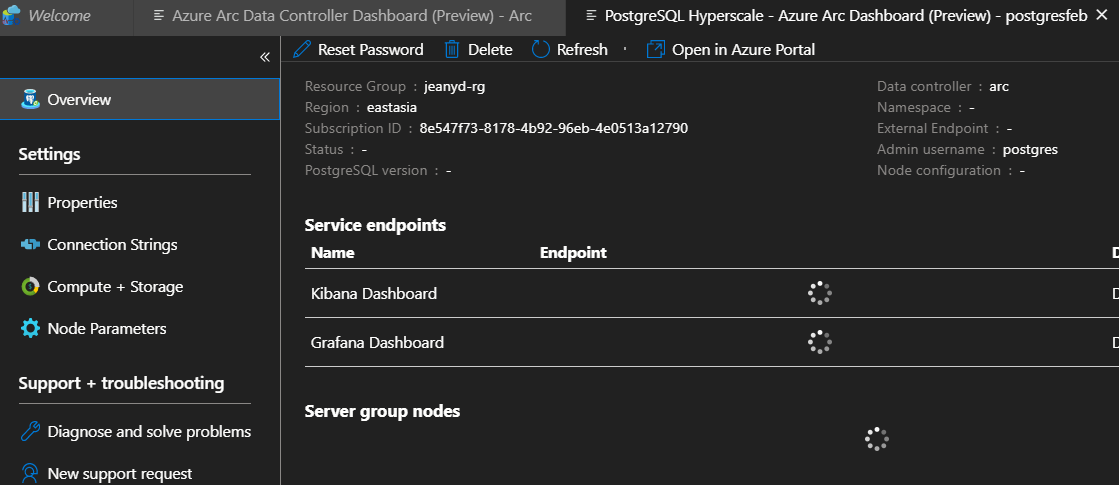Open Diagnose and solve problems
1119x485 pixels.
pyautogui.click(x=149, y=432)
